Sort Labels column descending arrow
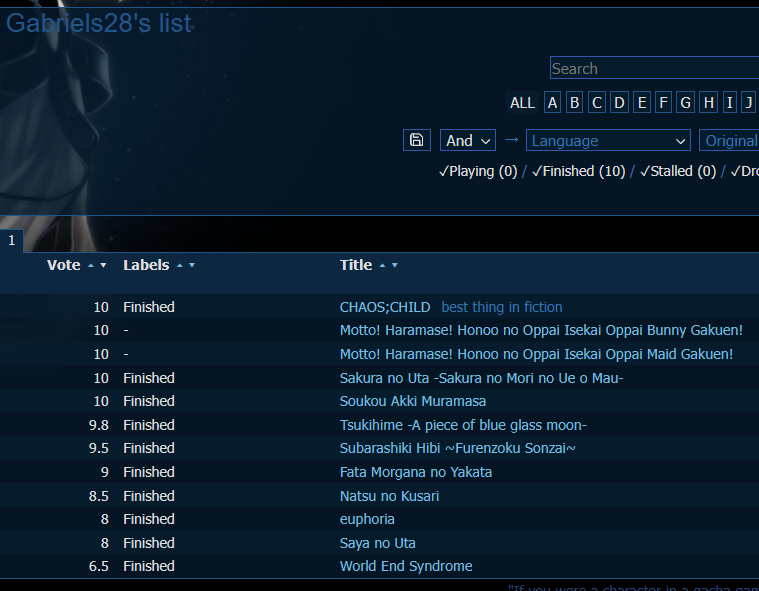 [x=192, y=265]
